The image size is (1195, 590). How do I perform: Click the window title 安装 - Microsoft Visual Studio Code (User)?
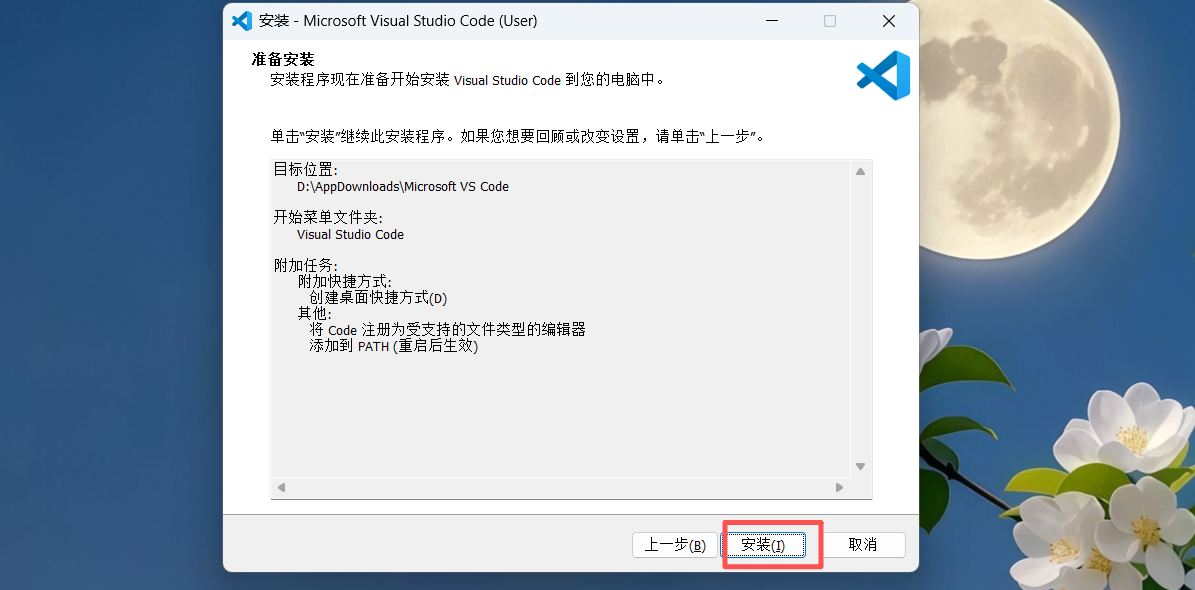click(x=398, y=21)
